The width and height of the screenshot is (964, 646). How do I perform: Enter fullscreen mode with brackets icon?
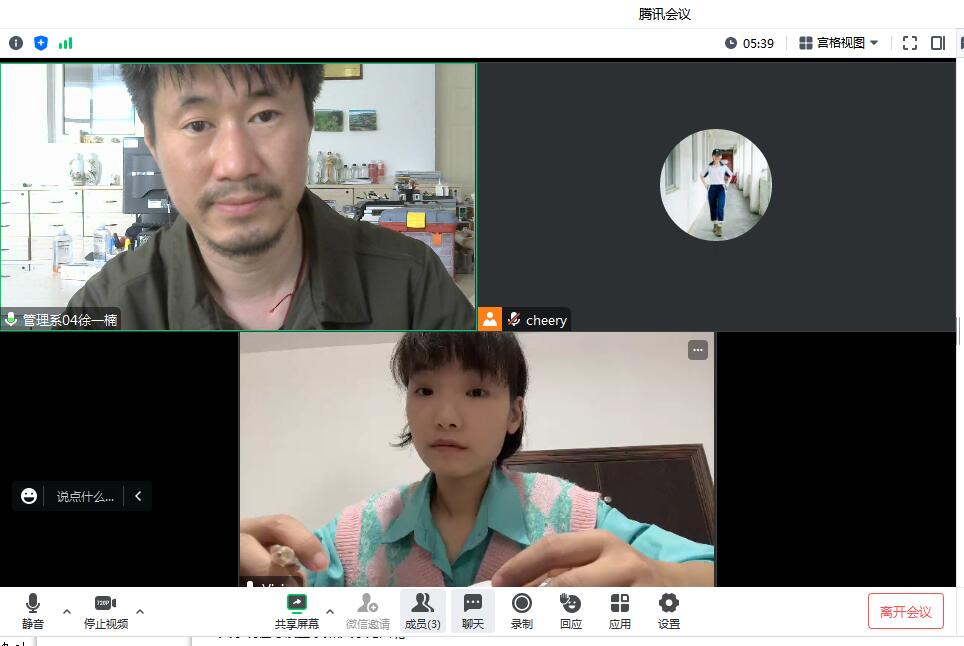909,43
